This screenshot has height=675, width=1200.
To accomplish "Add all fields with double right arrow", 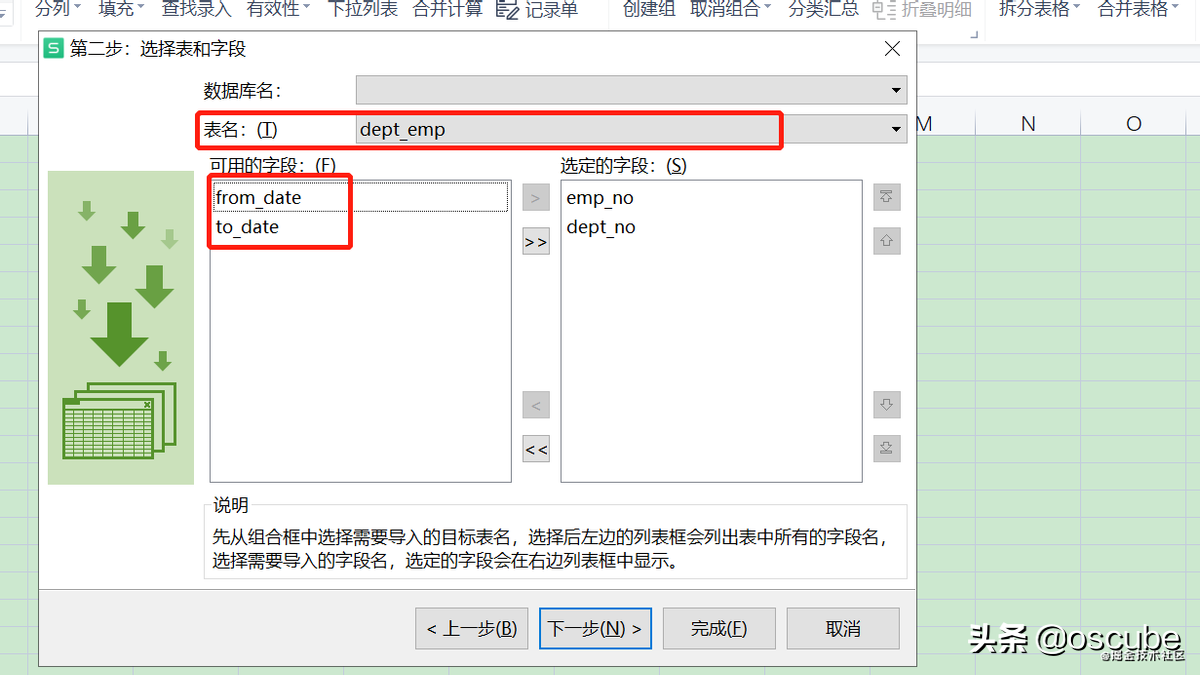I will [536, 242].
